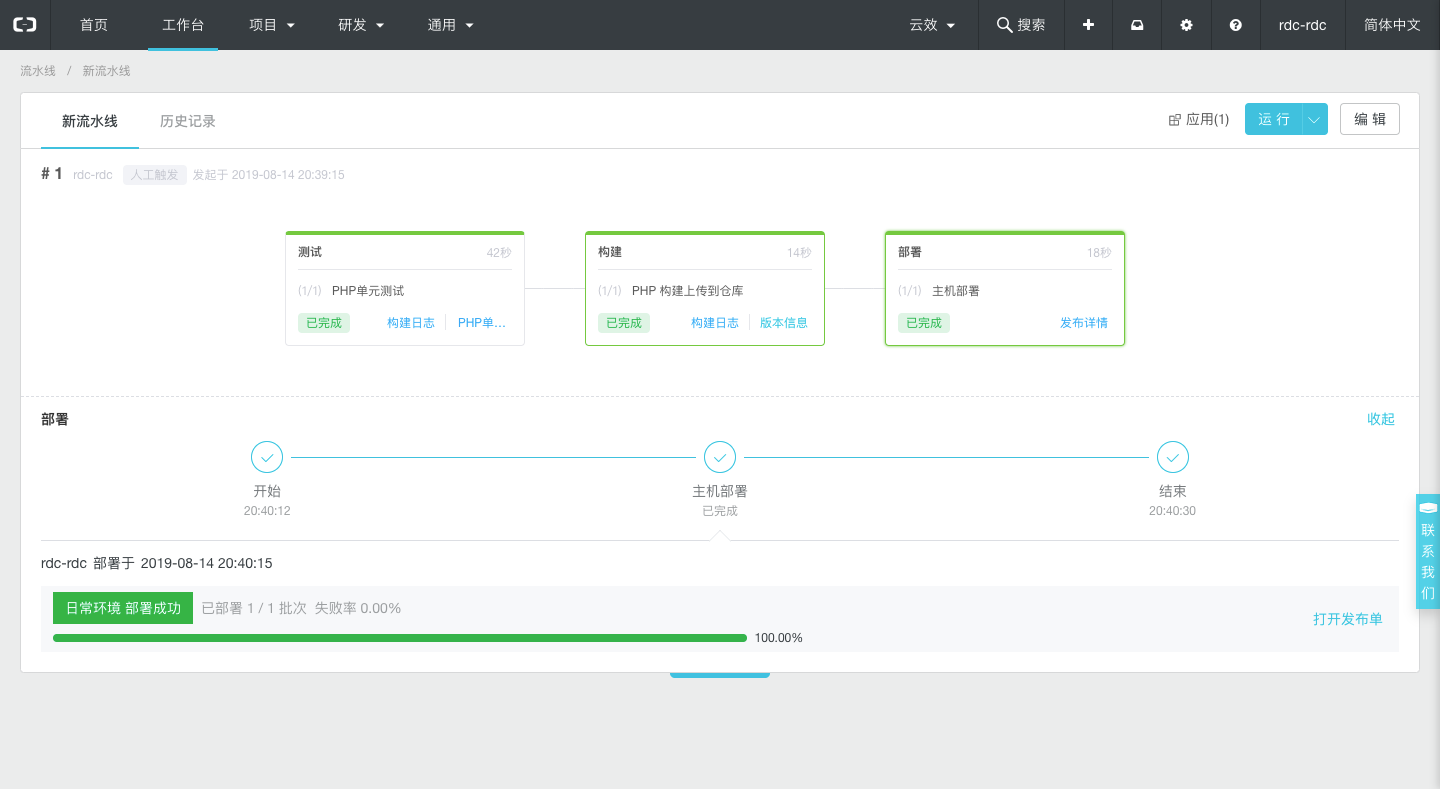The width and height of the screenshot is (1440, 789).
Task: Open 构建日志 in the 测试 card
Action: (411, 323)
